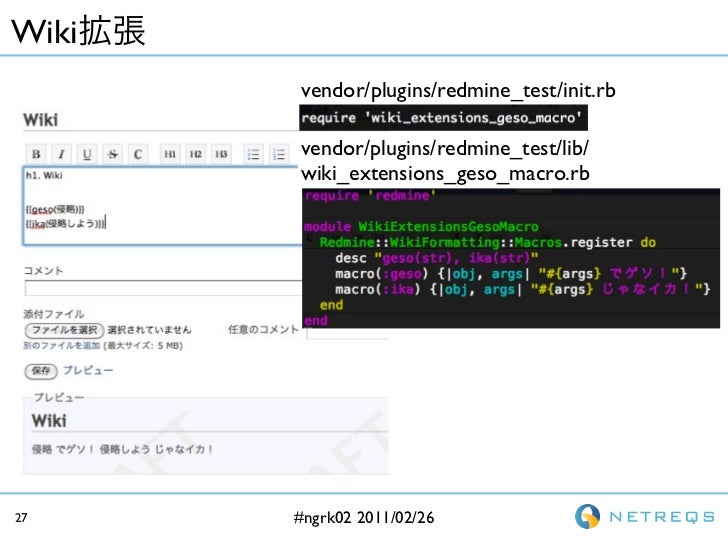Insert inline code with the C button
This screenshot has height=546, width=728.
[138, 154]
